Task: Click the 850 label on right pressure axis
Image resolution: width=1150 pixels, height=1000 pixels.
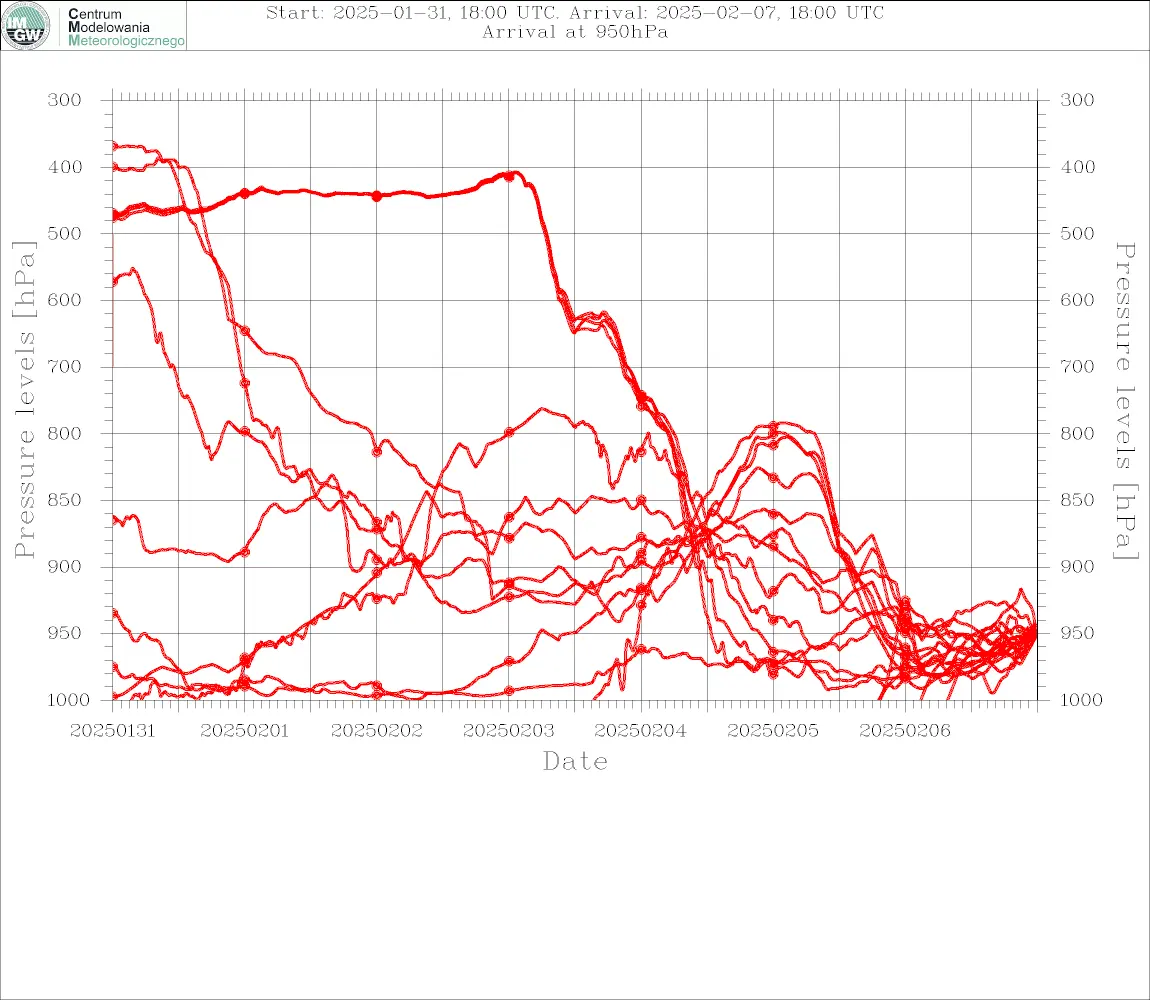Action: (1077, 500)
